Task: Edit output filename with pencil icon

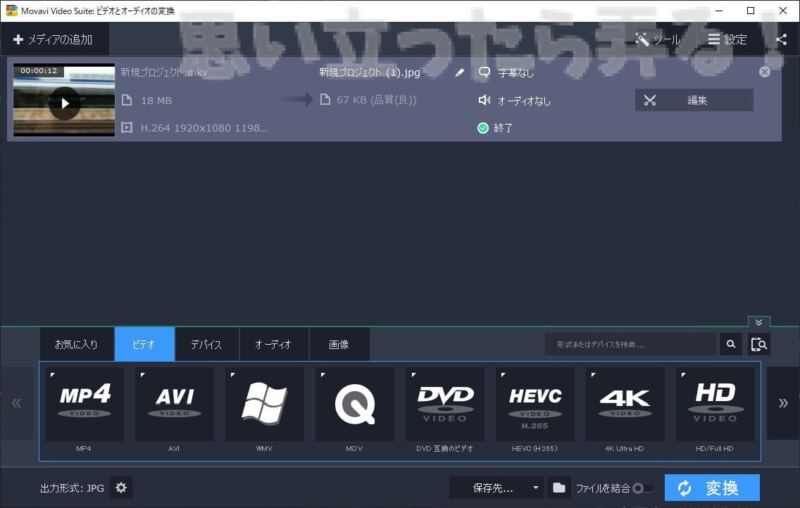Action: point(459,72)
